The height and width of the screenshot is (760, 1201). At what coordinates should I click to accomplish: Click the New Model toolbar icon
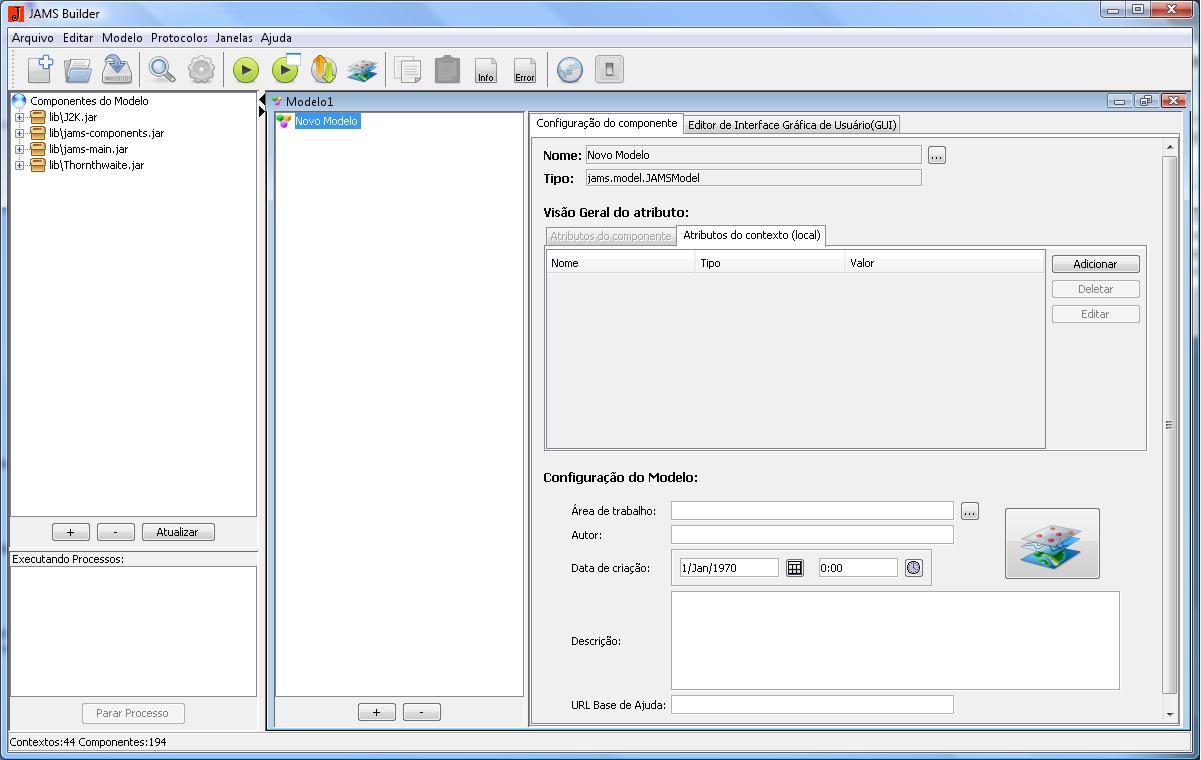pos(40,70)
